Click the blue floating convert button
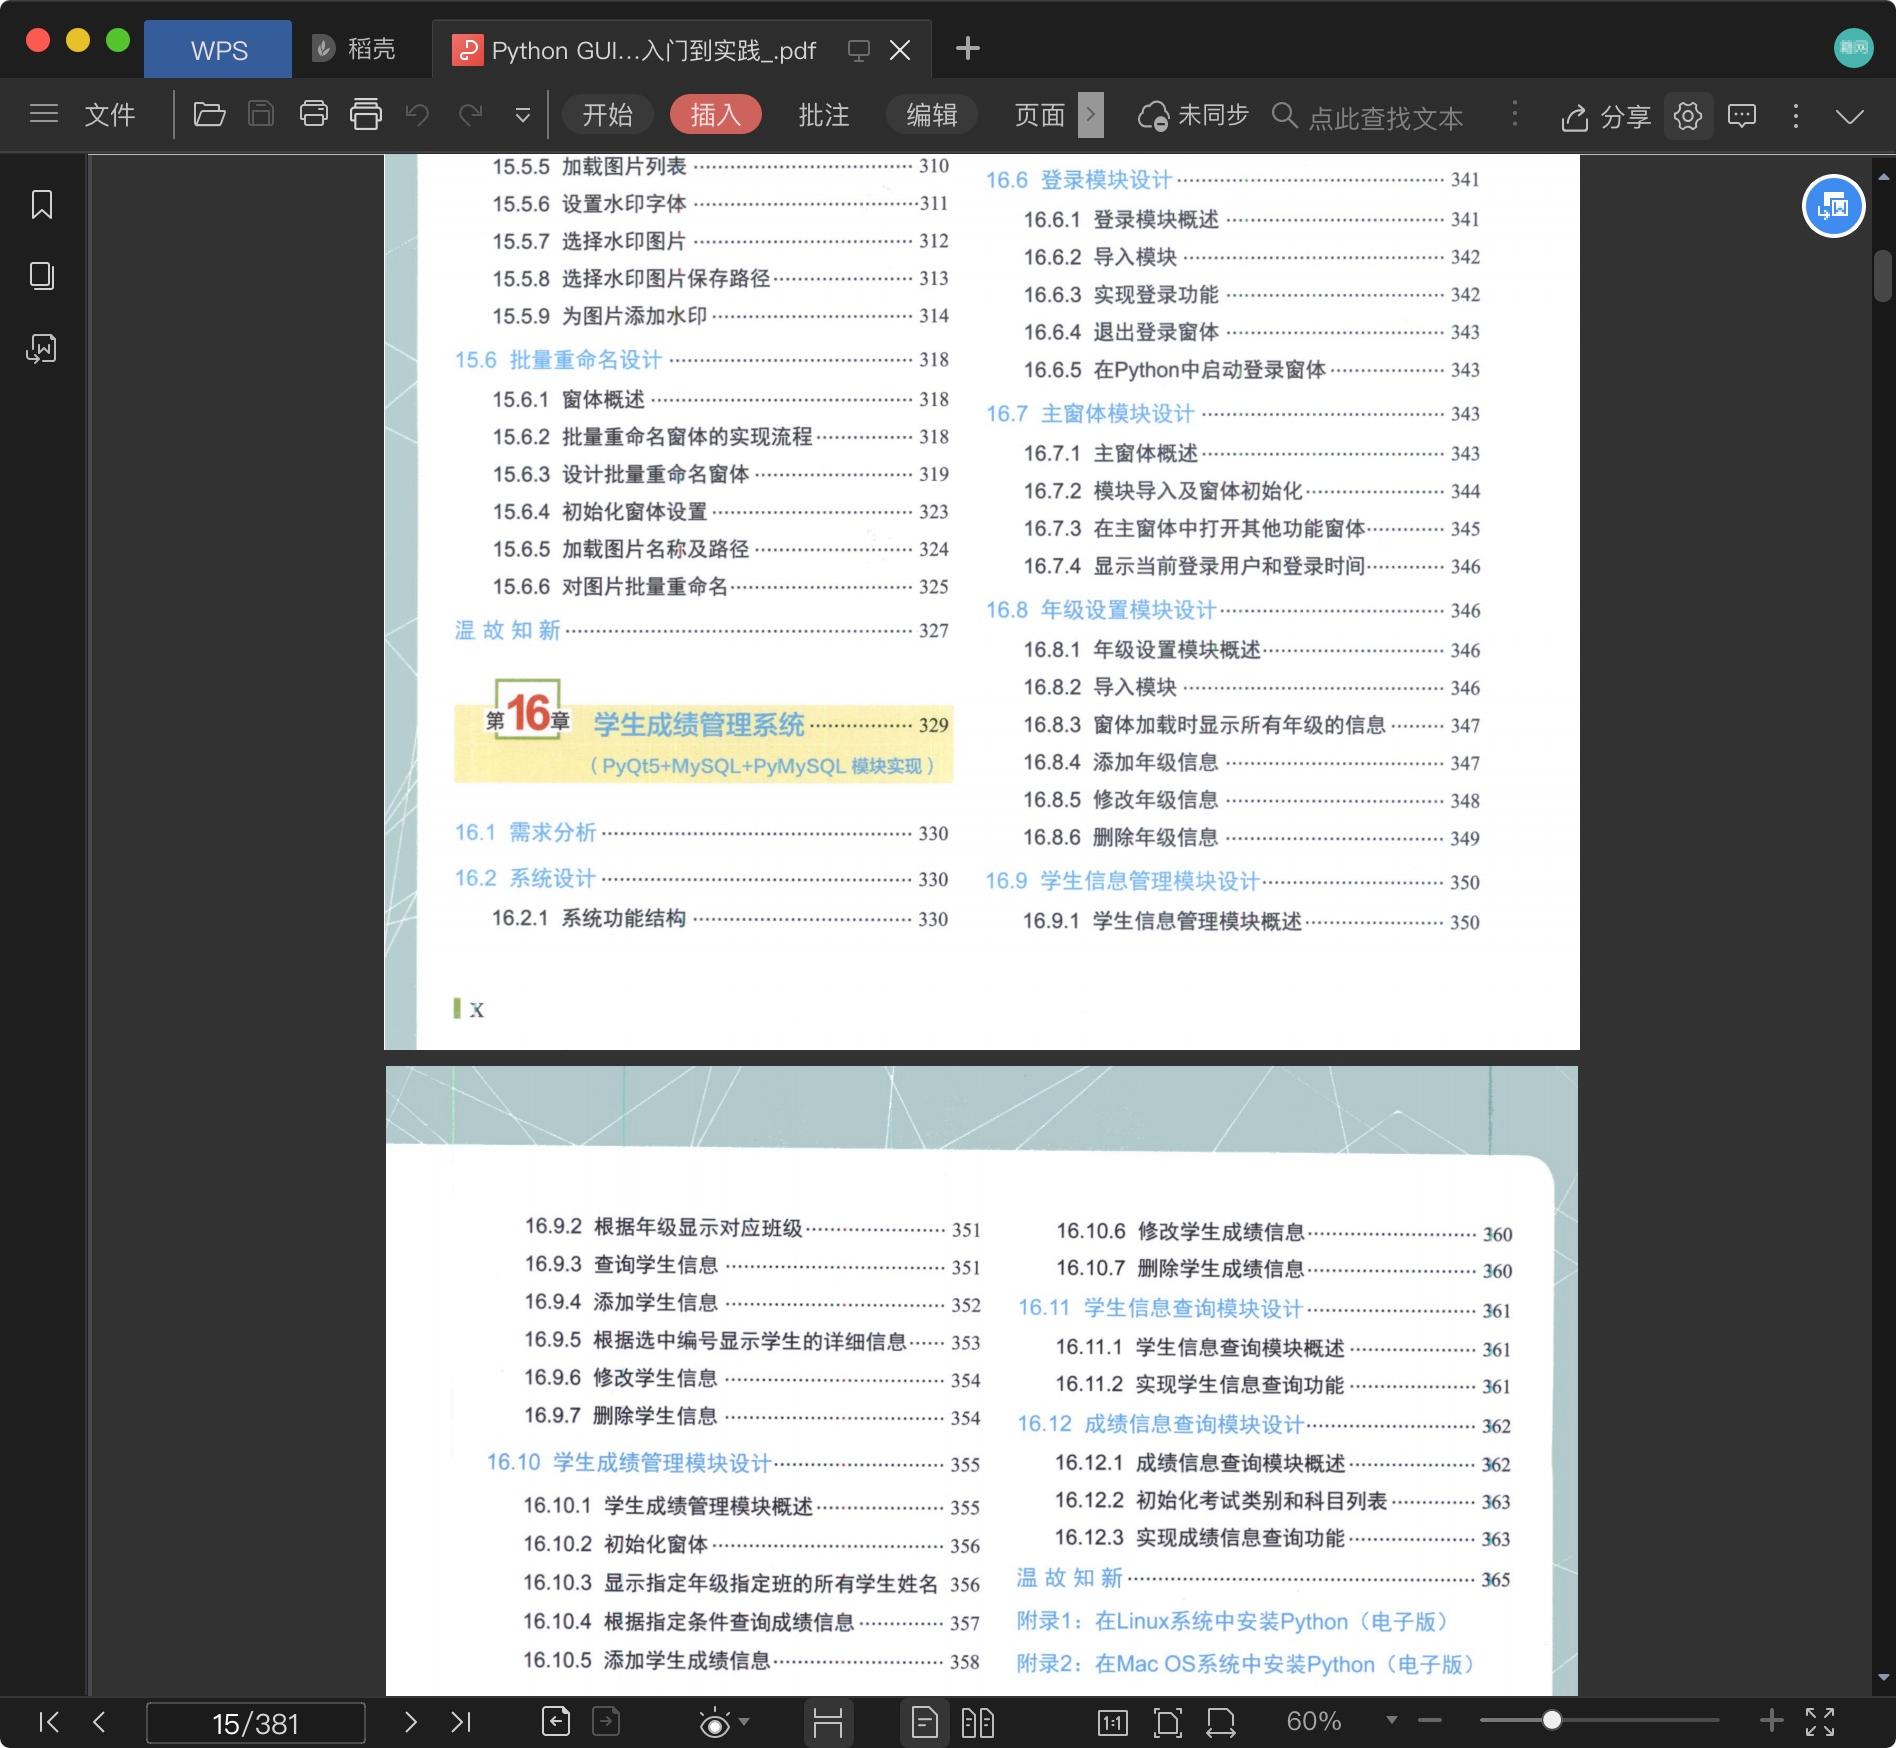This screenshot has height=1748, width=1896. 1833,206
